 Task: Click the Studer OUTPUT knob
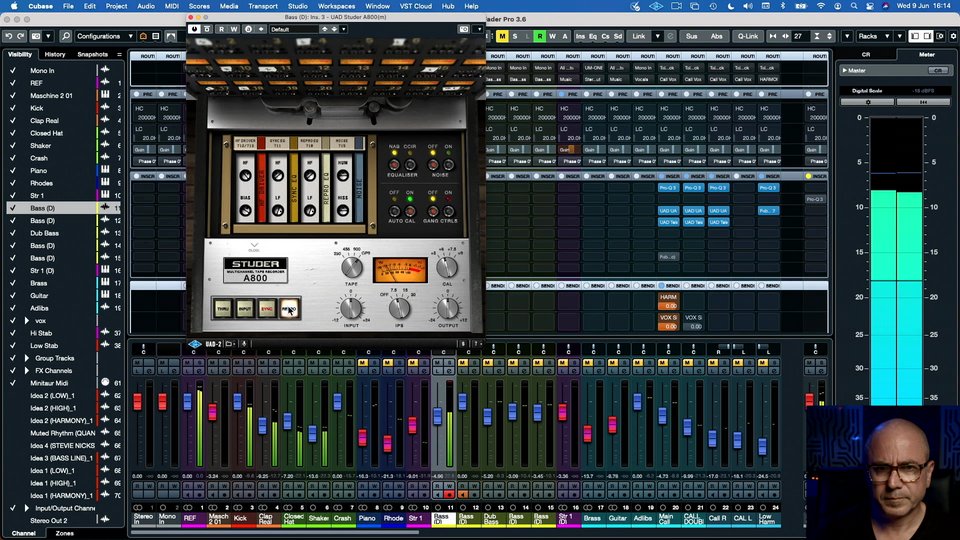pos(448,307)
